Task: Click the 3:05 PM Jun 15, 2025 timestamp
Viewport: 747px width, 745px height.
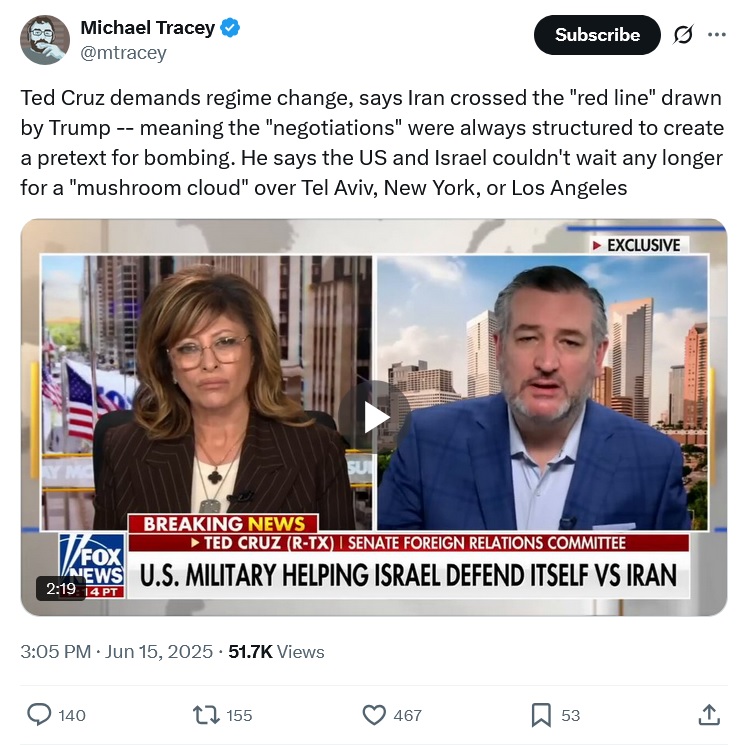Action: click(117, 651)
